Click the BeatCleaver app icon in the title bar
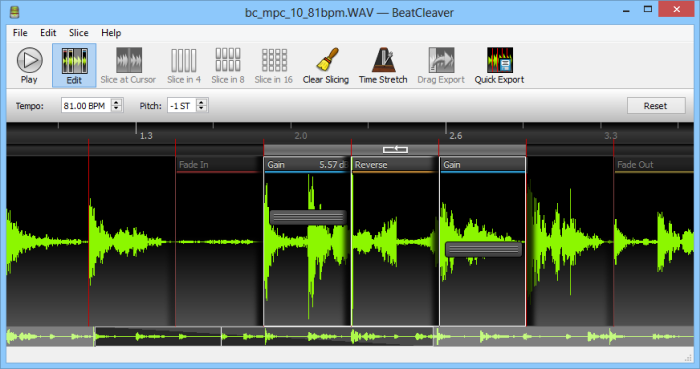The width and height of the screenshot is (700, 369). (15, 12)
